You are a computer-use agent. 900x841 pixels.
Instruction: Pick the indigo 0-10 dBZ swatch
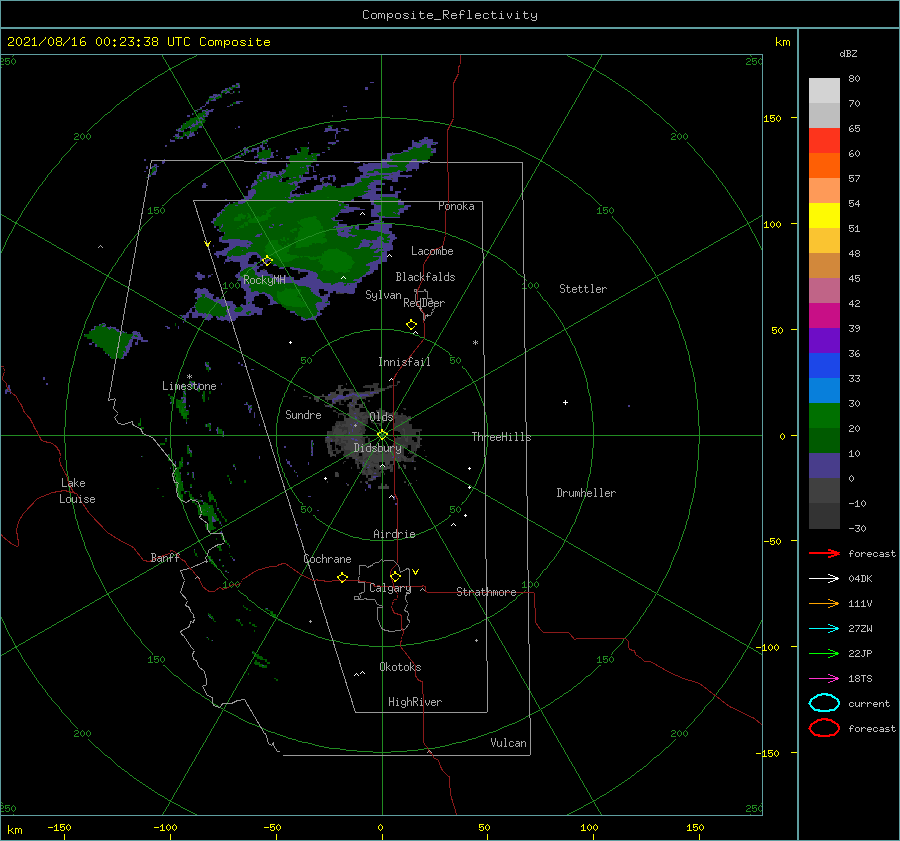tap(824, 466)
